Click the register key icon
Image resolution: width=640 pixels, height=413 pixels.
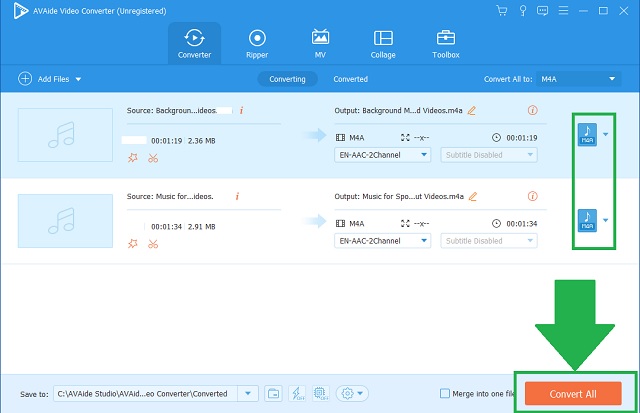point(522,11)
